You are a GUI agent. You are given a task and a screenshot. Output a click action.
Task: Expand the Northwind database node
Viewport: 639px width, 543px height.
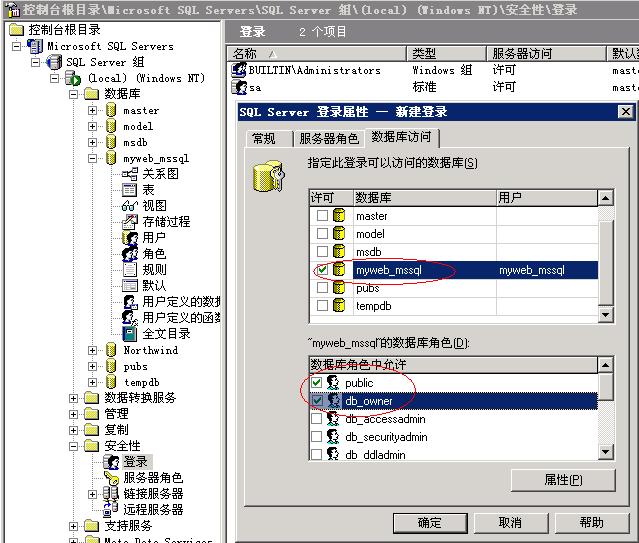pyautogui.click(x=93, y=350)
